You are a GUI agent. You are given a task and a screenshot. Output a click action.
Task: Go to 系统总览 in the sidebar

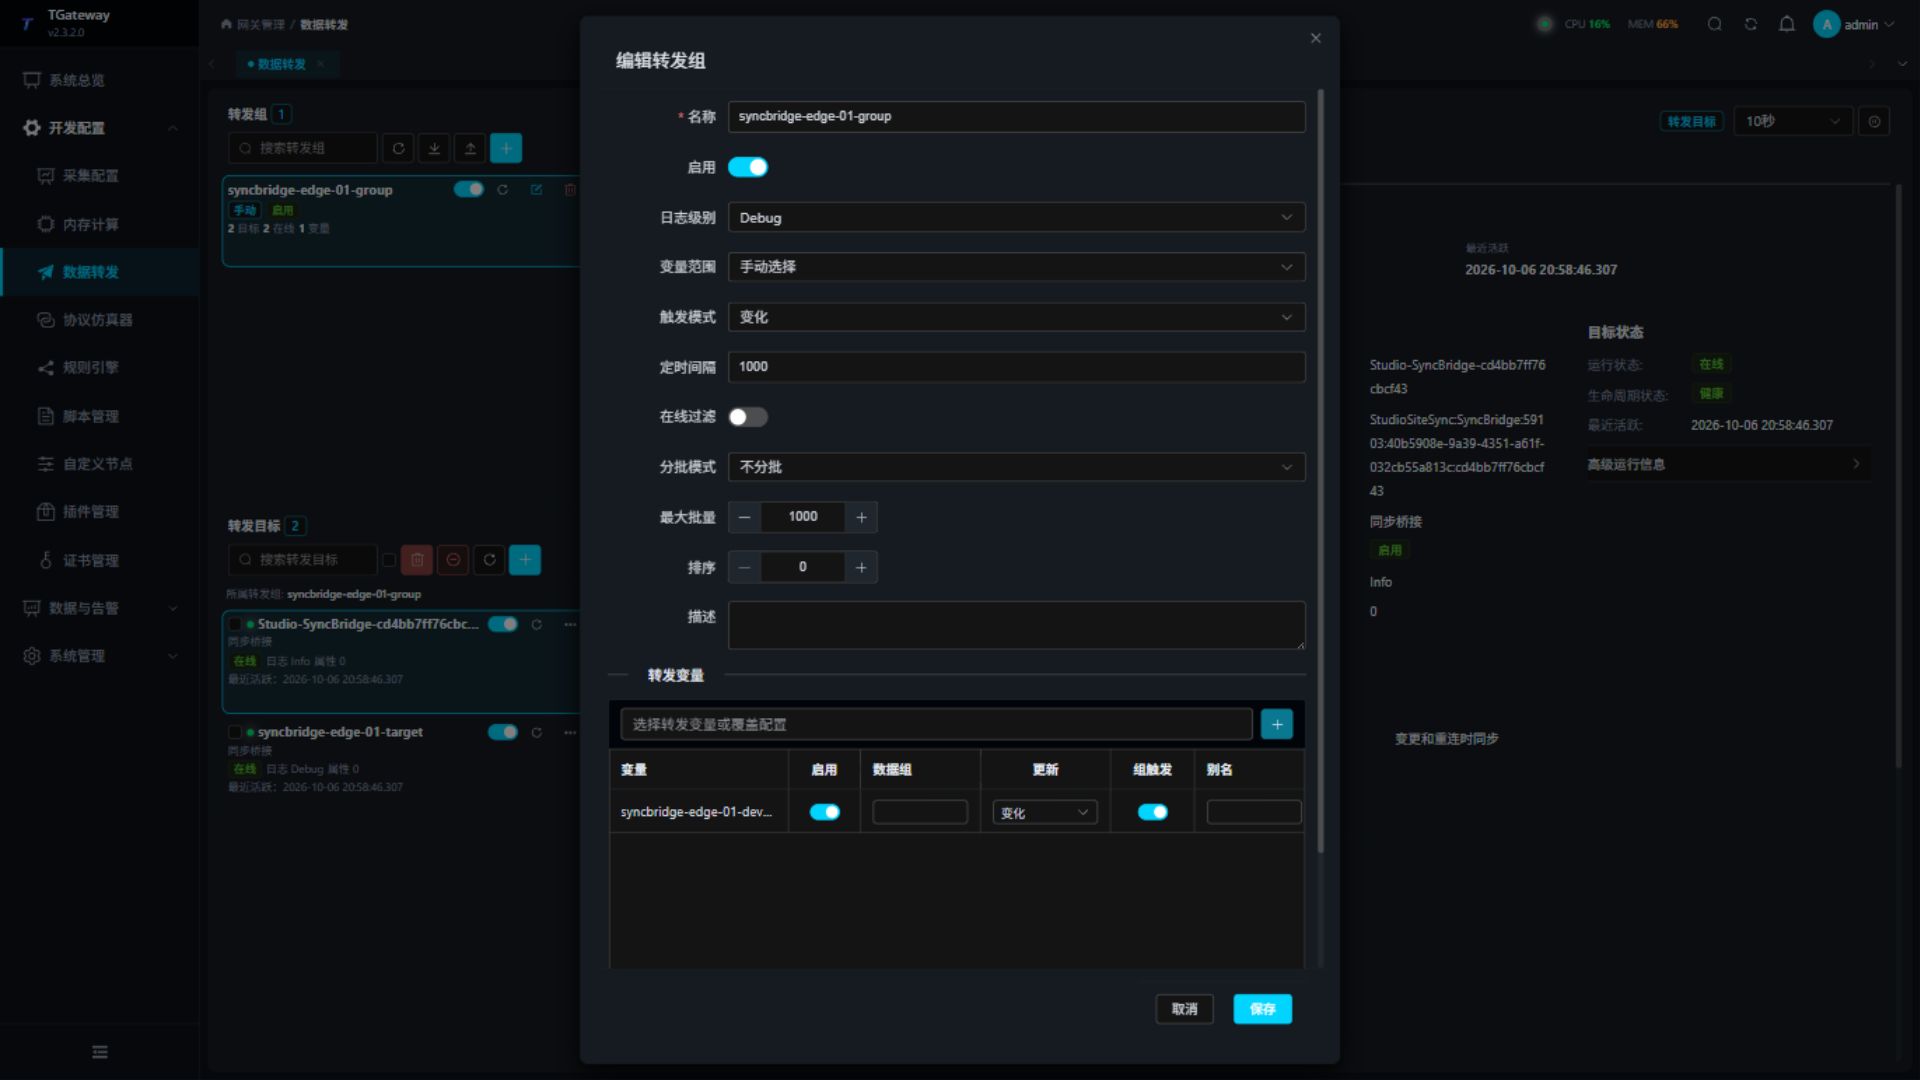click(76, 80)
